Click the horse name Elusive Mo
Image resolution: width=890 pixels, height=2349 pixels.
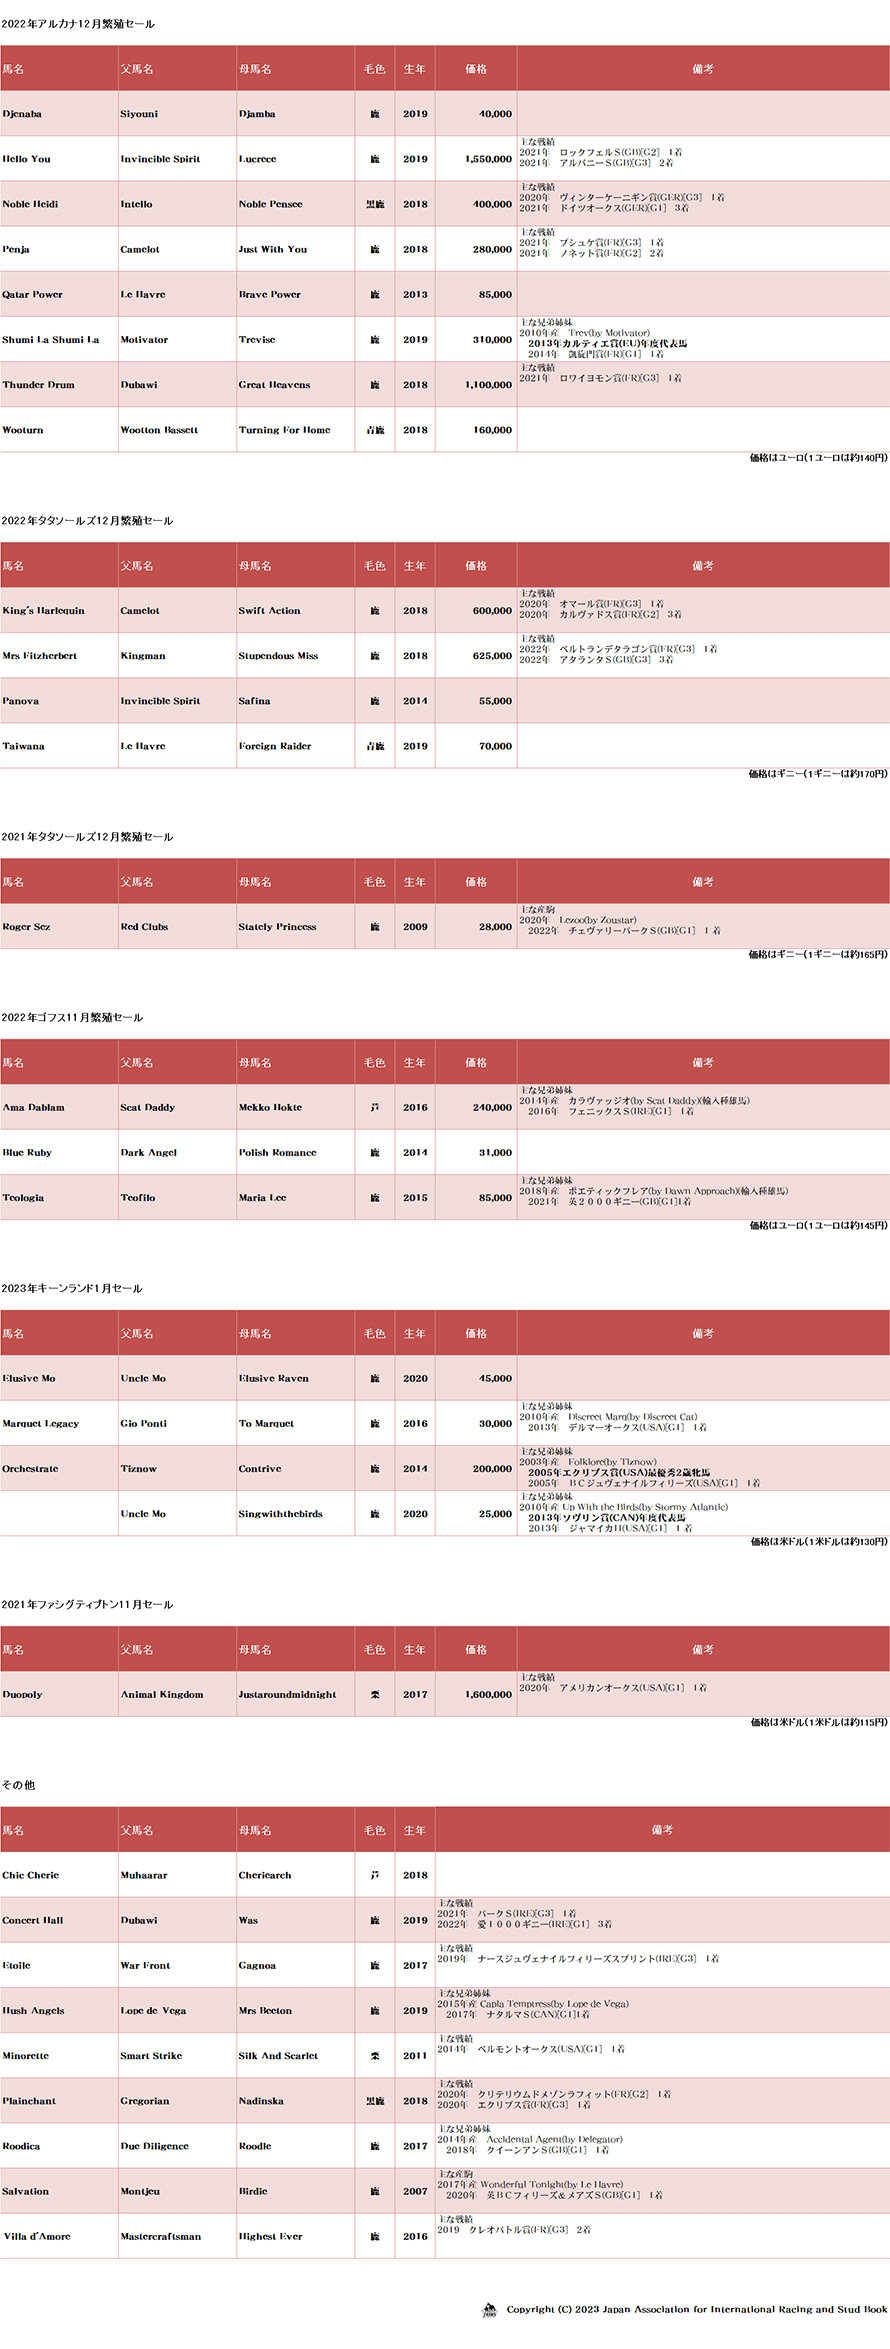point(29,1379)
